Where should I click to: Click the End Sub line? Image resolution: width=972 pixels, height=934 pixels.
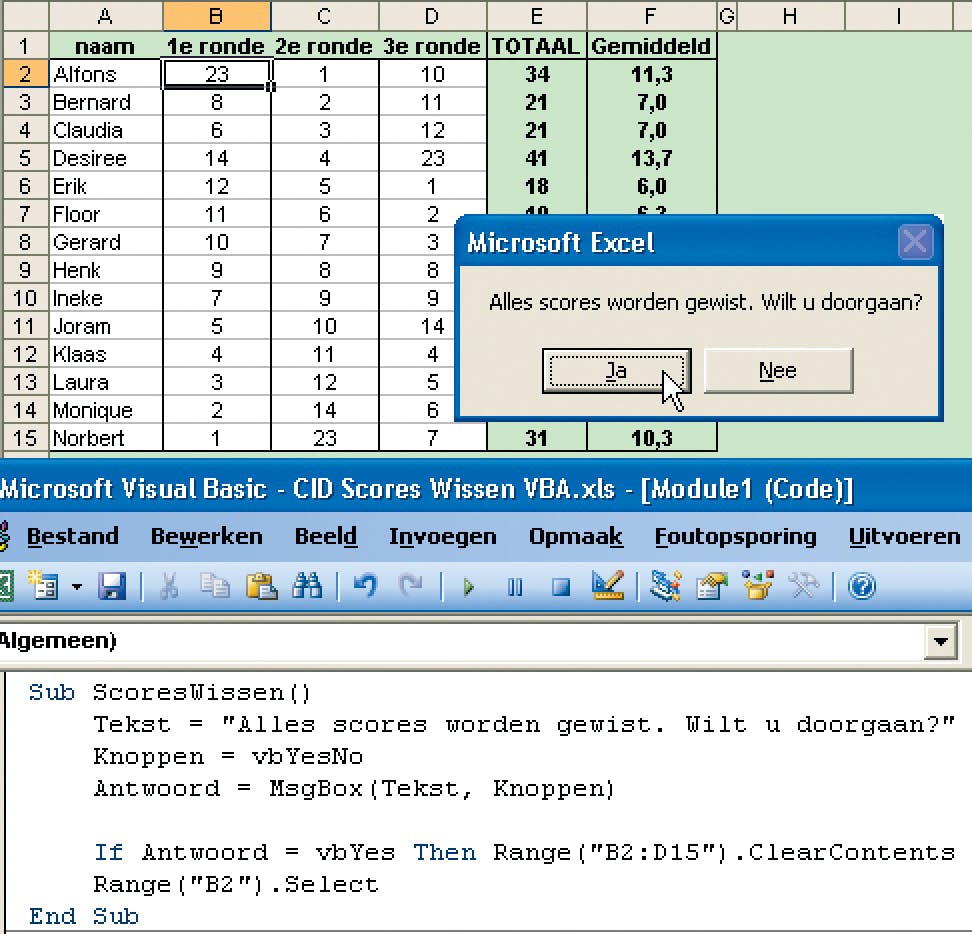[x=84, y=916]
